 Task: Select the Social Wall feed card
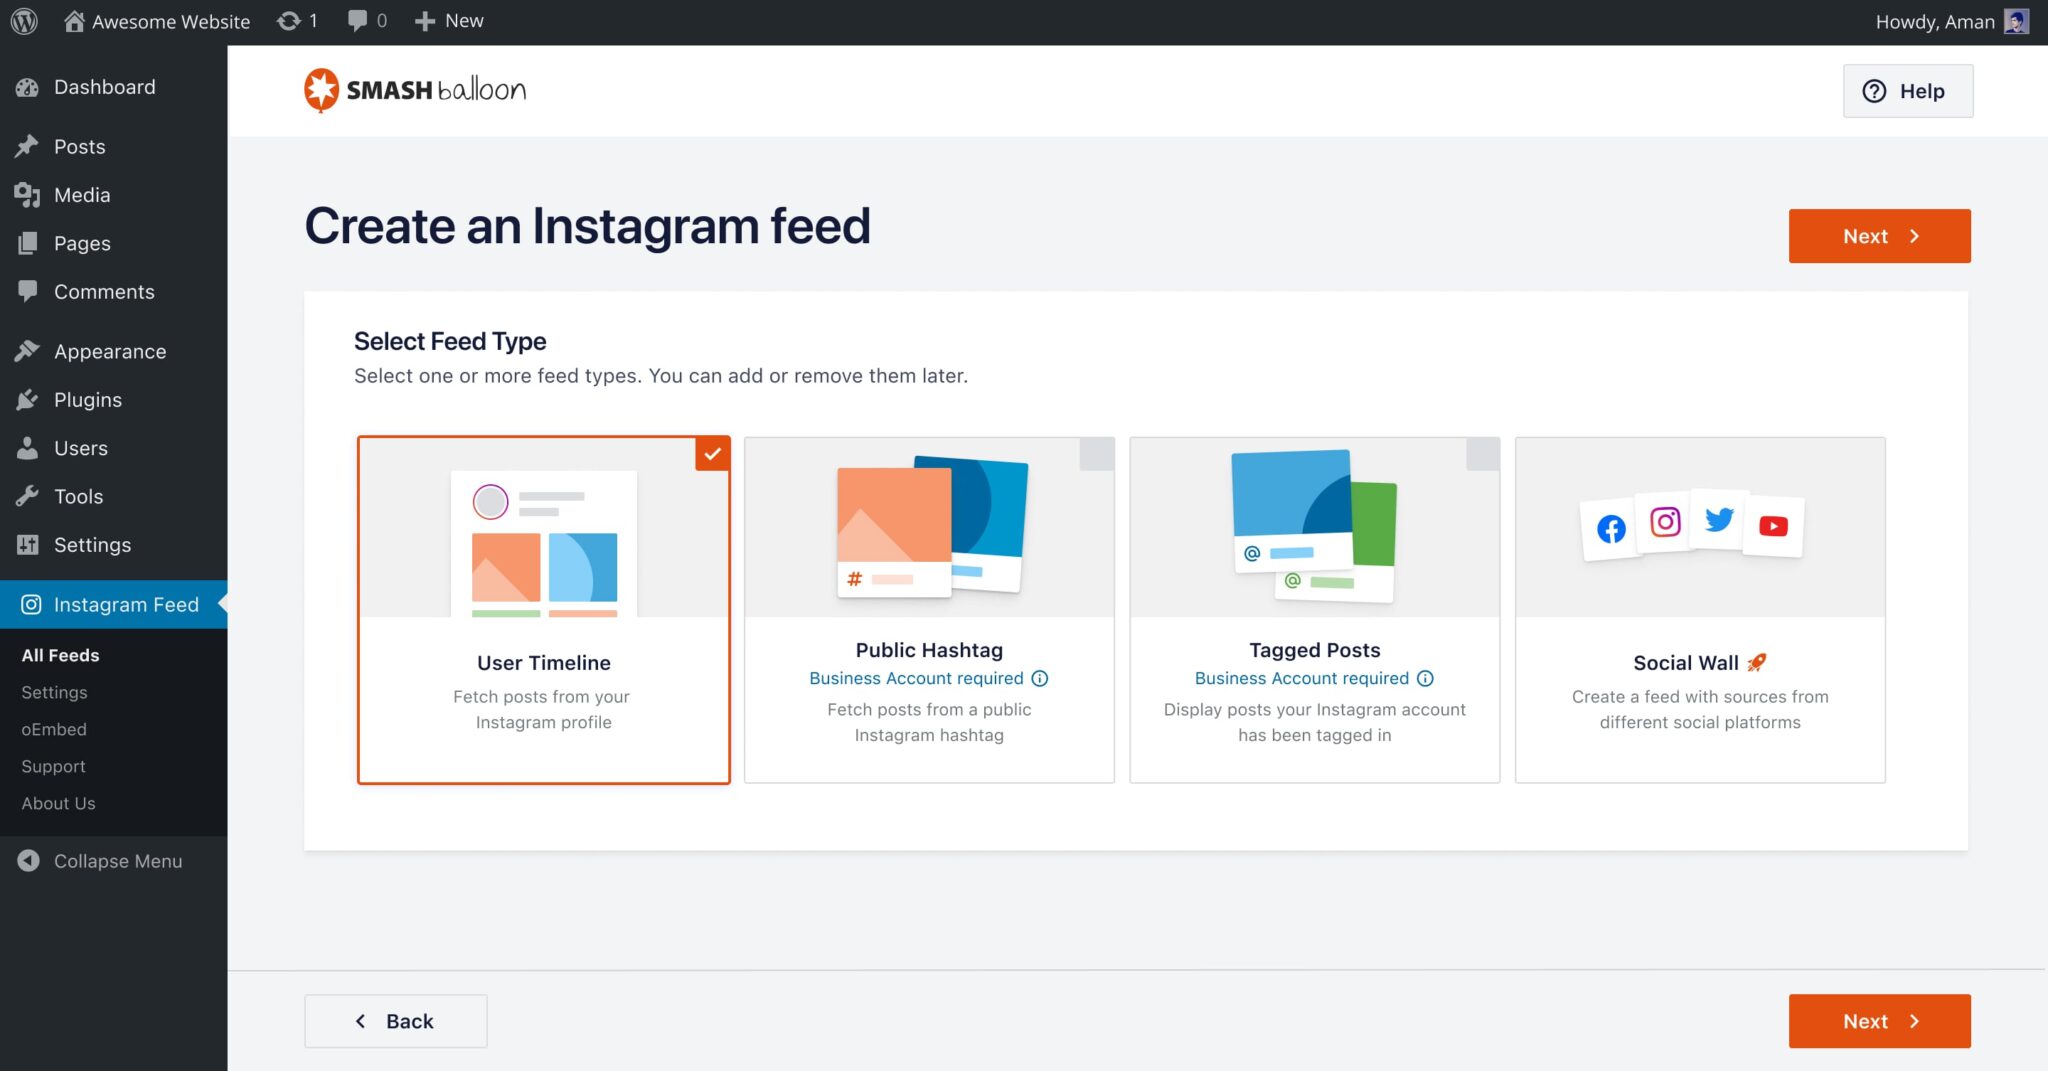tap(1700, 610)
